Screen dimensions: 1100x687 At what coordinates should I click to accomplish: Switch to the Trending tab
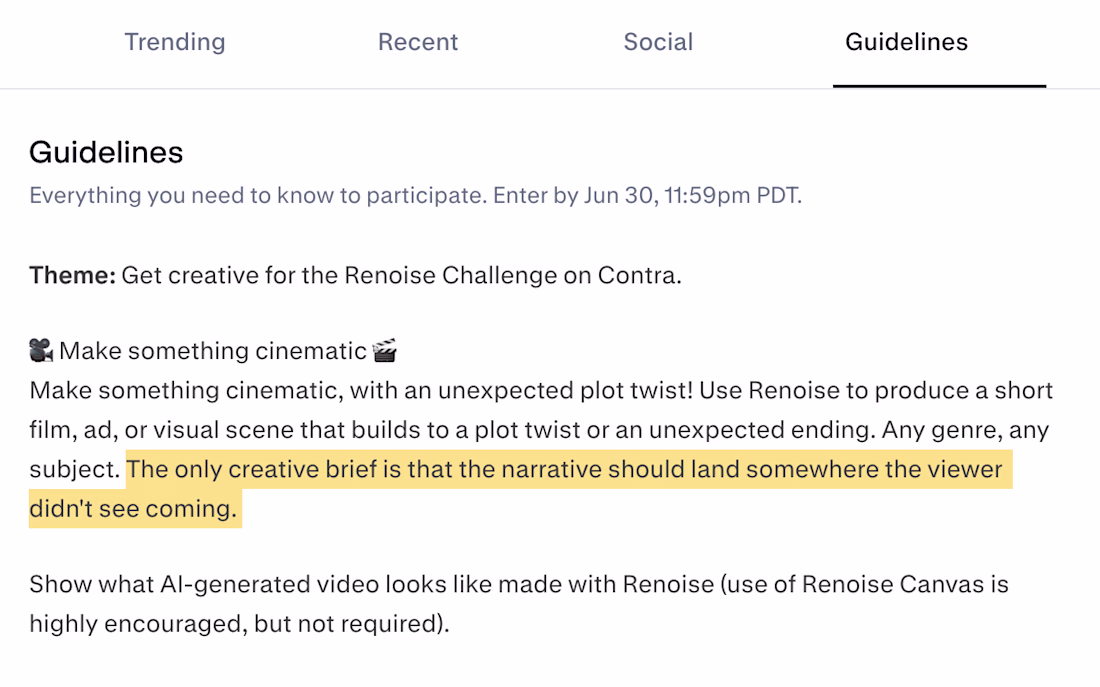point(175,42)
